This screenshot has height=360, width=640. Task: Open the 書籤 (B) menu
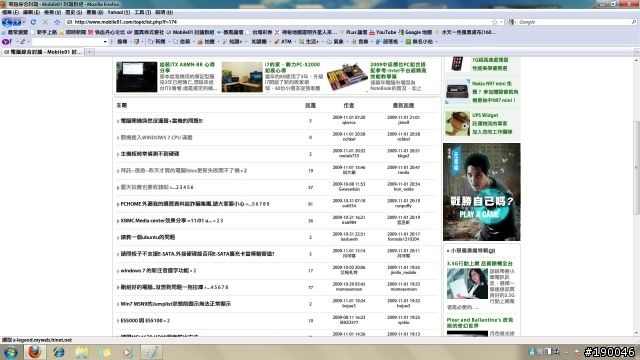pos(95,13)
